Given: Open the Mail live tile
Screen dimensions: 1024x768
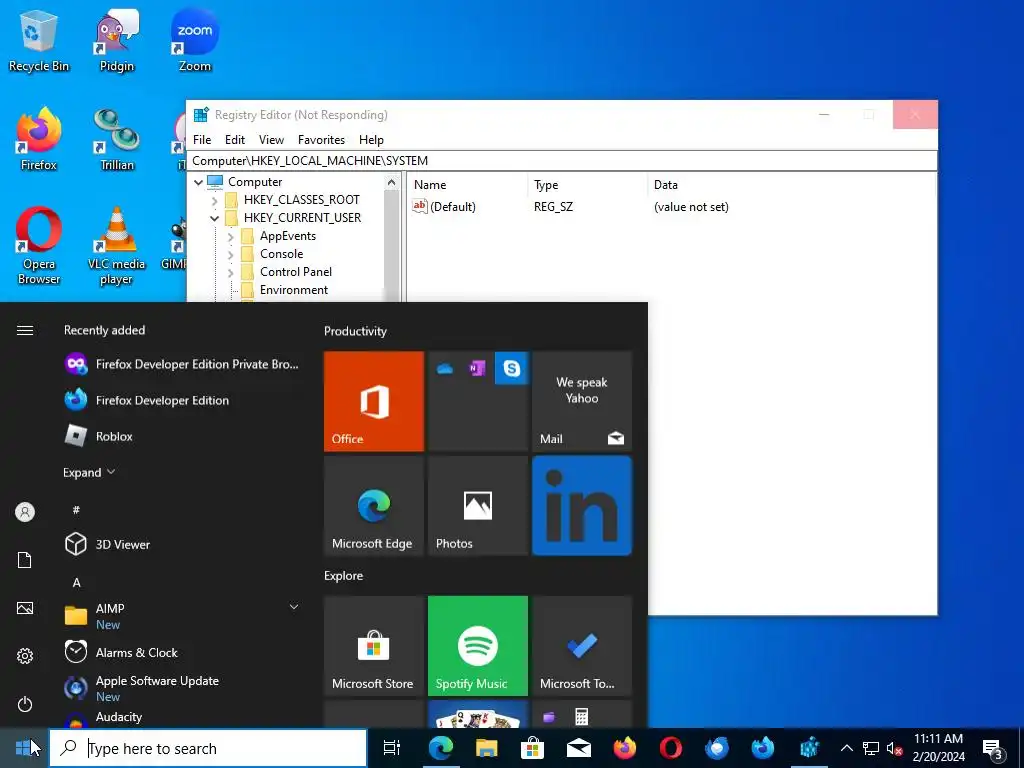Looking at the screenshot, I should pyautogui.click(x=582, y=401).
